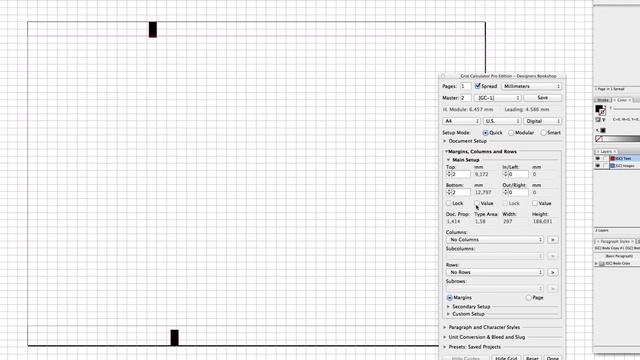Select Quick setup mode

pyautogui.click(x=485, y=133)
